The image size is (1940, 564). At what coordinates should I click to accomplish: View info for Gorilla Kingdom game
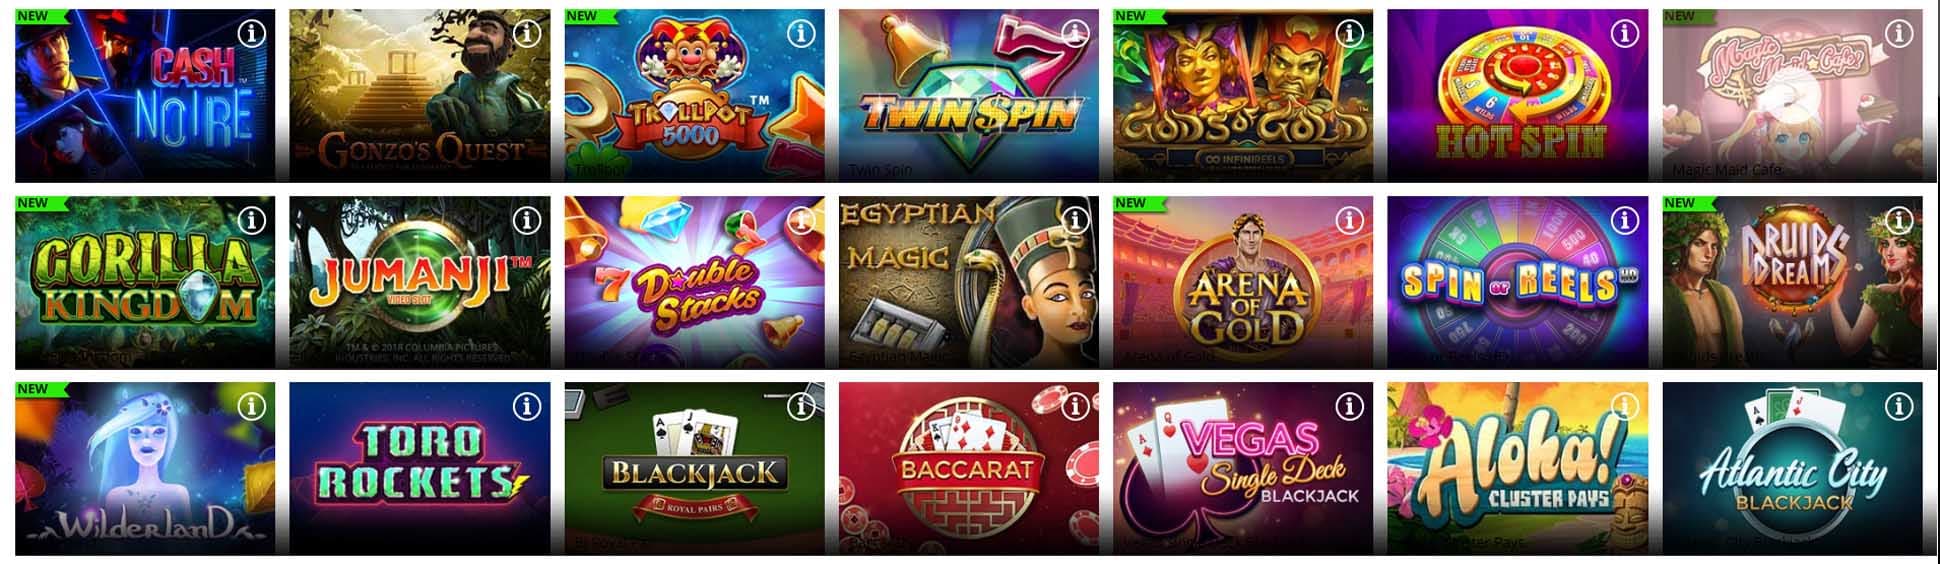[252, 219]
